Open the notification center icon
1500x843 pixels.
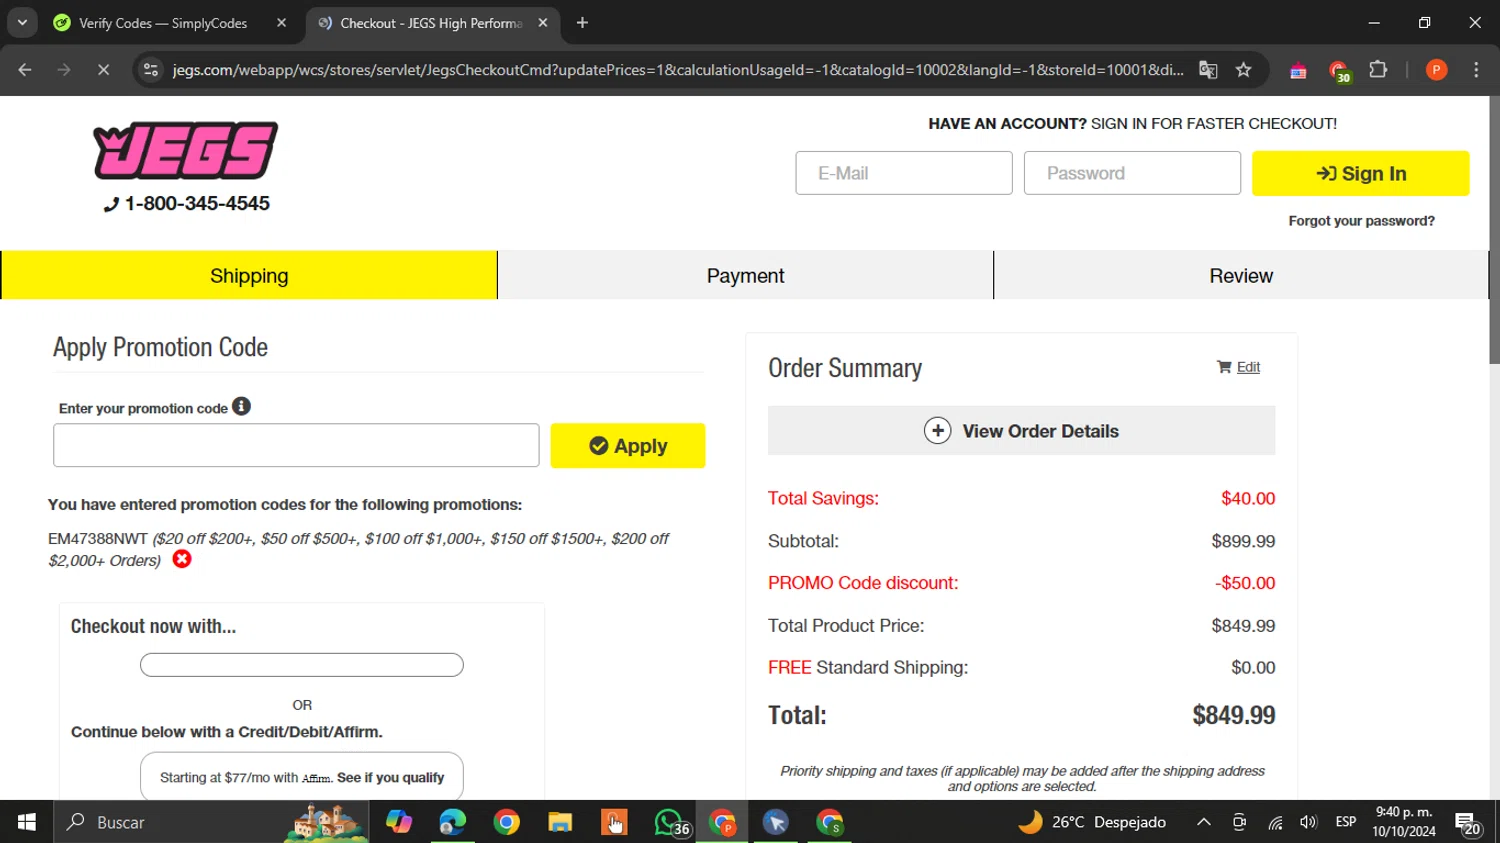1468,823
